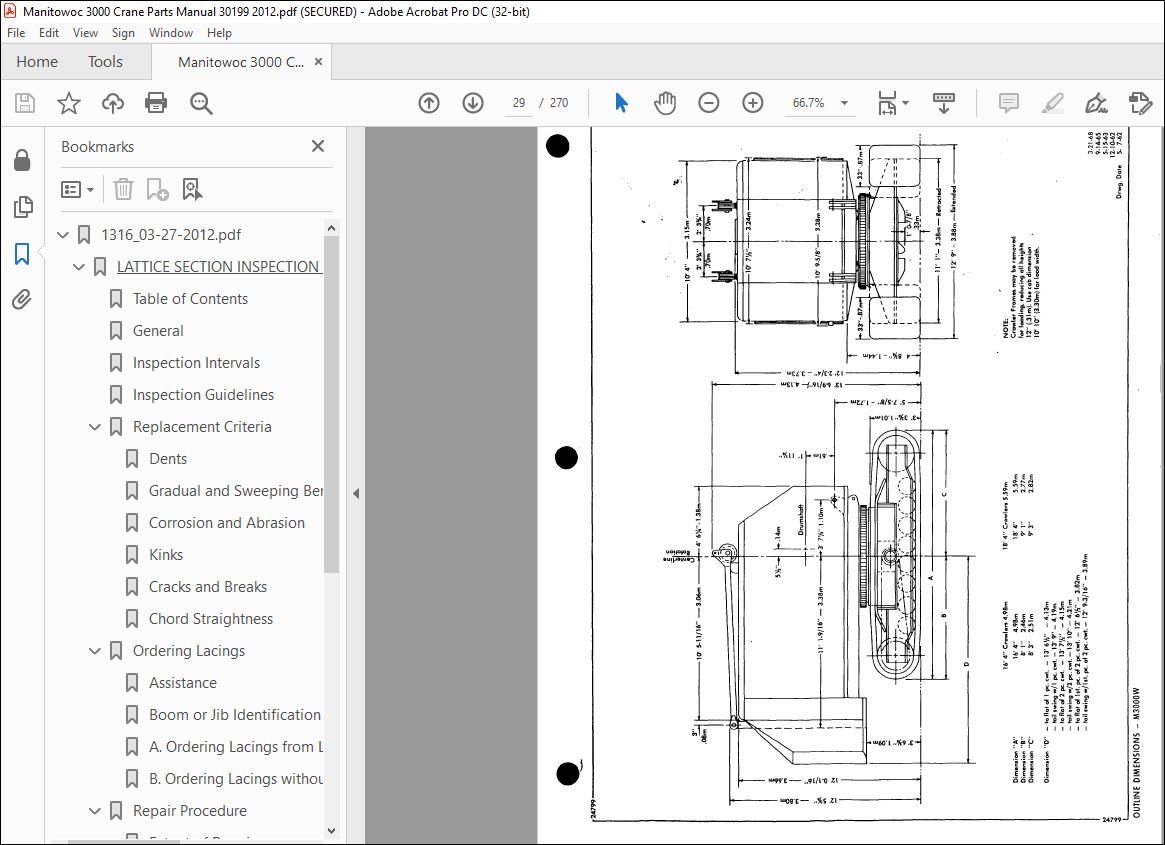
Task: Close the Manitowoc 3000 document tab
Action: [x=319, y=62]
